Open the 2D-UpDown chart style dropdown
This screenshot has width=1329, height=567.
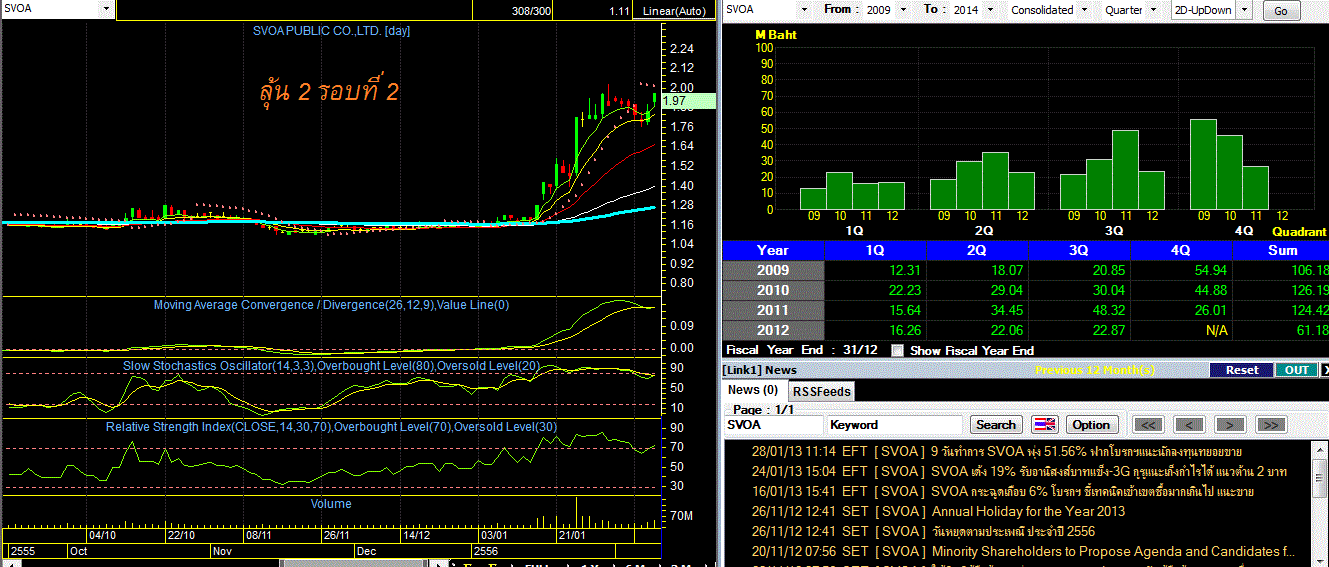click(1246, 10)
